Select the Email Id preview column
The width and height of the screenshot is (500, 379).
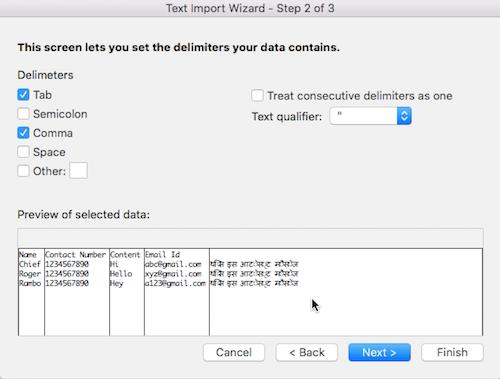[177, 292]
